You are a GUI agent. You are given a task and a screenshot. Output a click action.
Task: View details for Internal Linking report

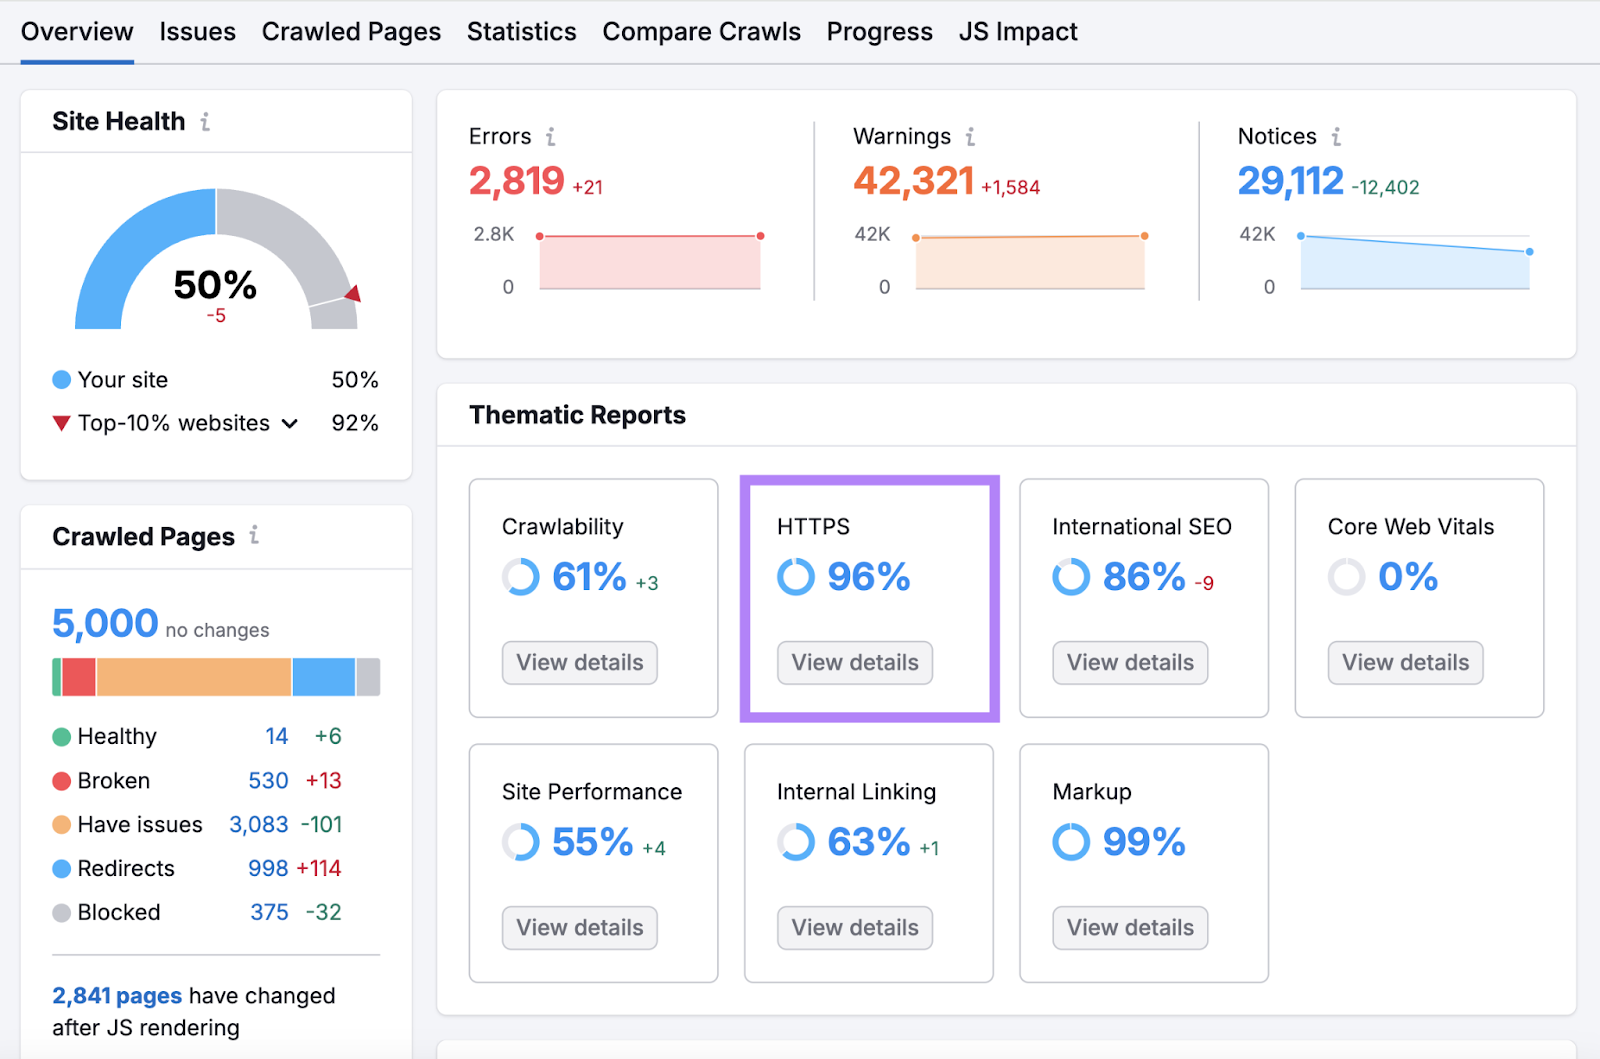point(855,928)
